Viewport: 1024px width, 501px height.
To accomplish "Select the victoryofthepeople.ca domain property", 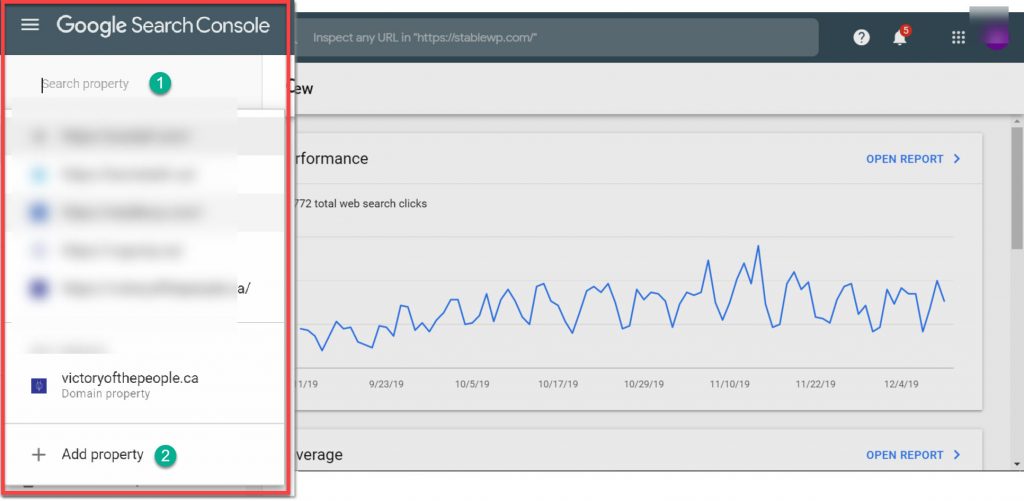I will tap(144, 385).
